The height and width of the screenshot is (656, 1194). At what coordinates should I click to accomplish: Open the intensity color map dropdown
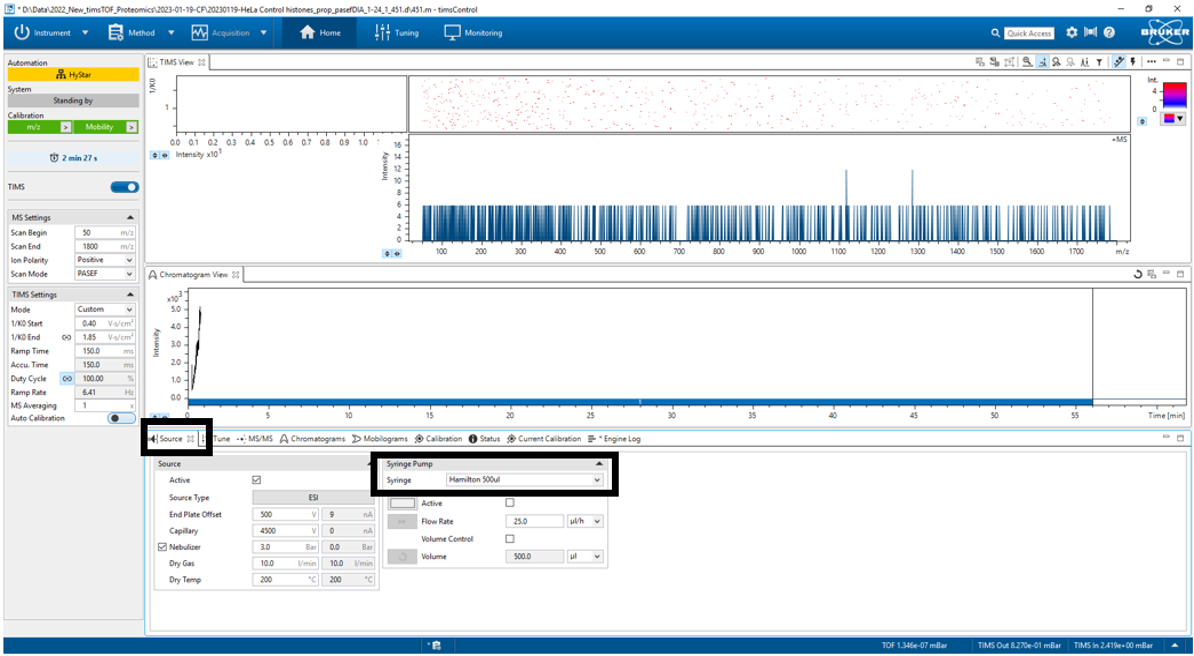click(x=1173, y=119)
